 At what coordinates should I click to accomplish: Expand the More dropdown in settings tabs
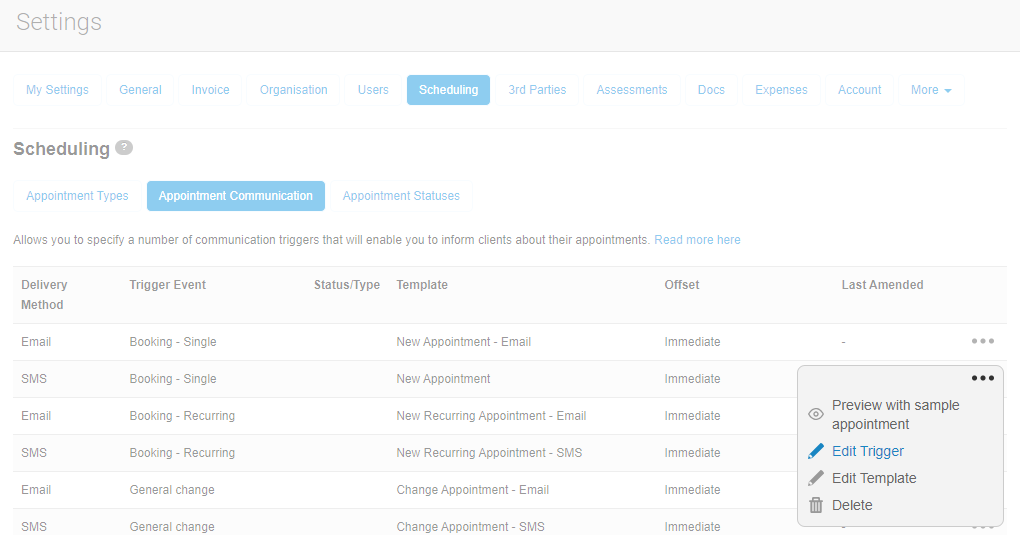pos(930,90)
